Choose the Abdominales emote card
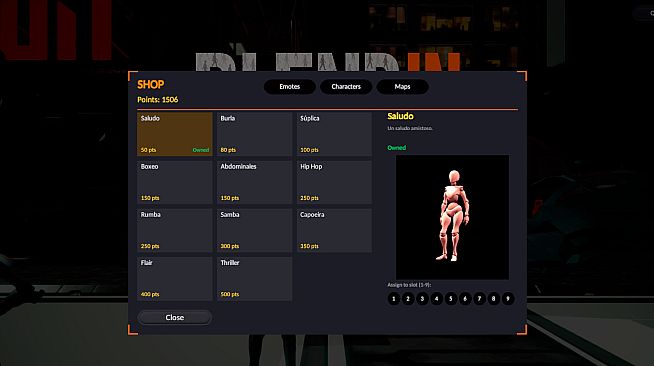Screen dimensions: 654x366 point(254,182)
